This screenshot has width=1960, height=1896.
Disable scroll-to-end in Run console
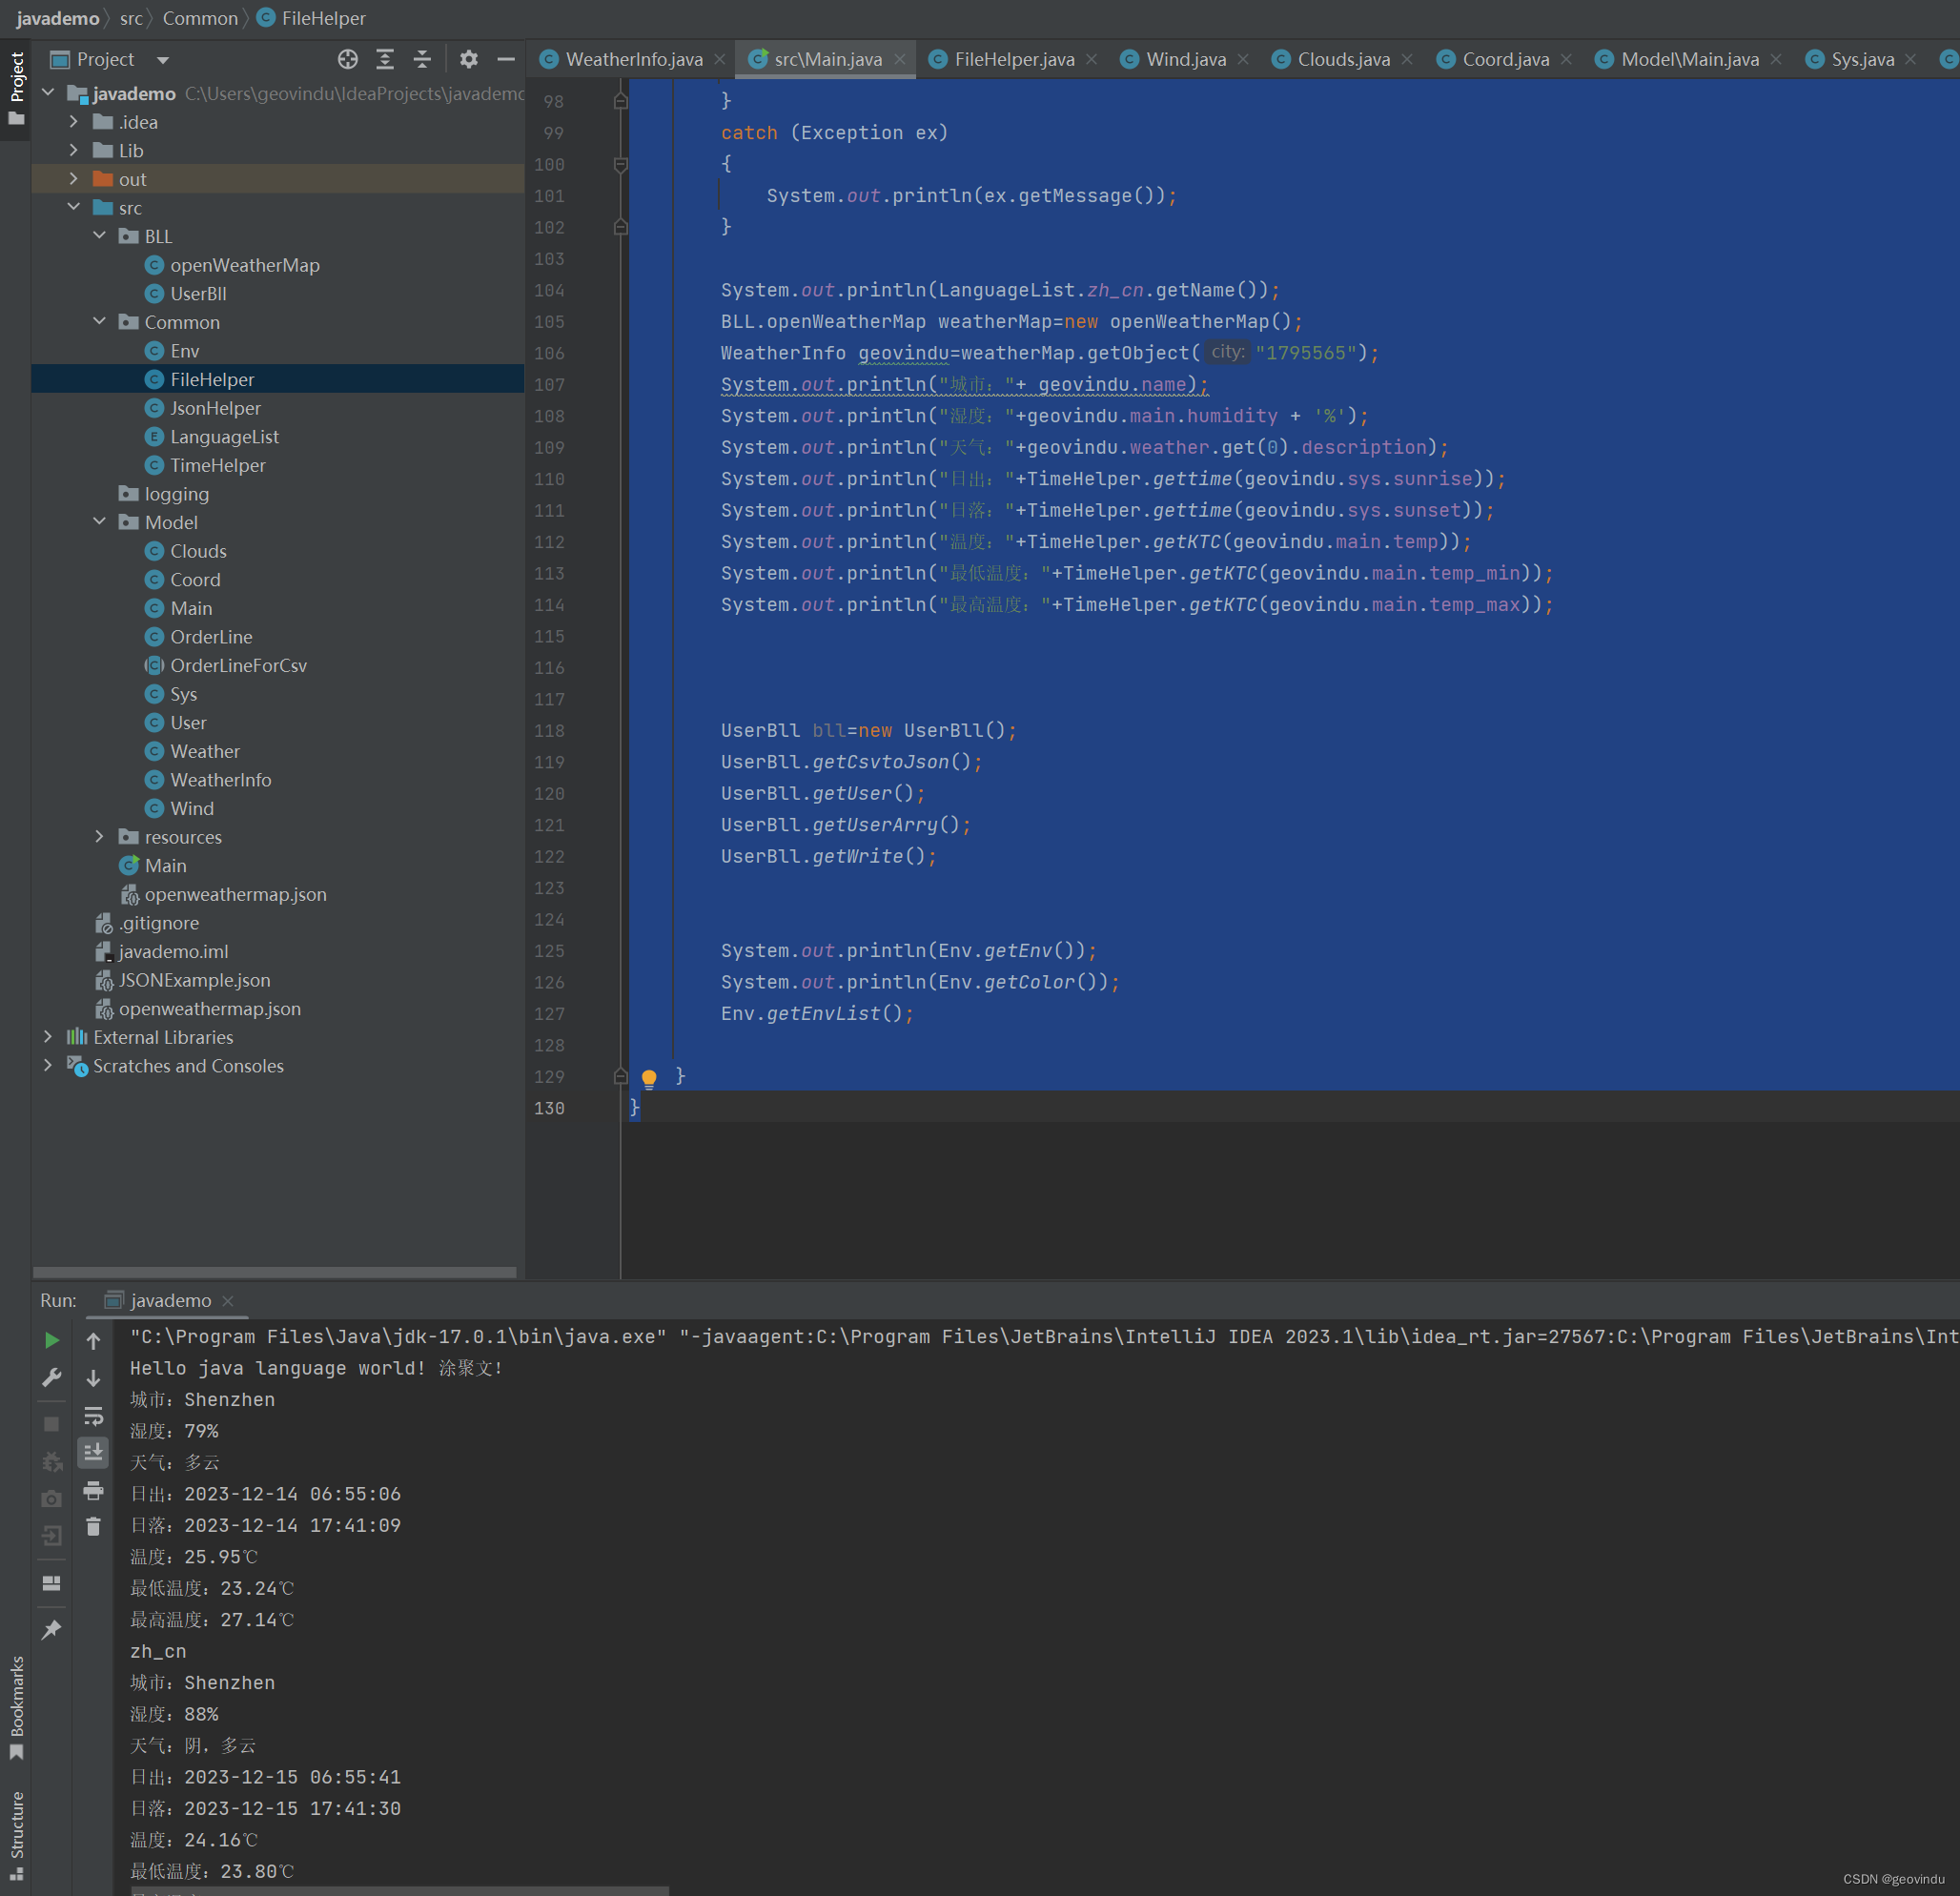(x=94, y=1452)
